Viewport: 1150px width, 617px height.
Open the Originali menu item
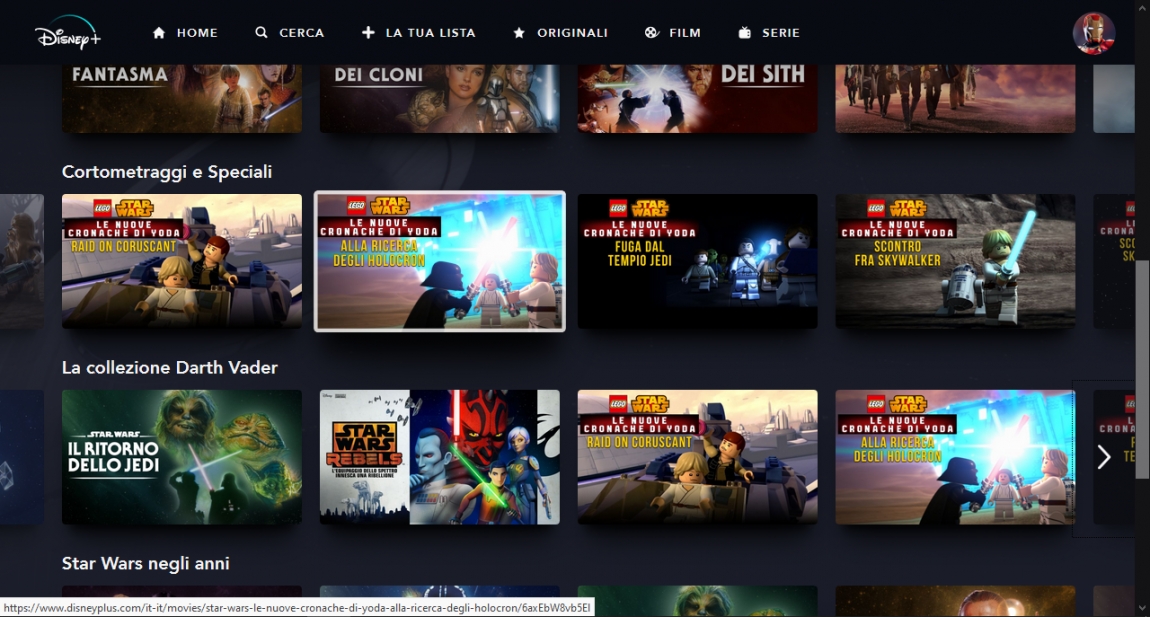pos(572,33)
